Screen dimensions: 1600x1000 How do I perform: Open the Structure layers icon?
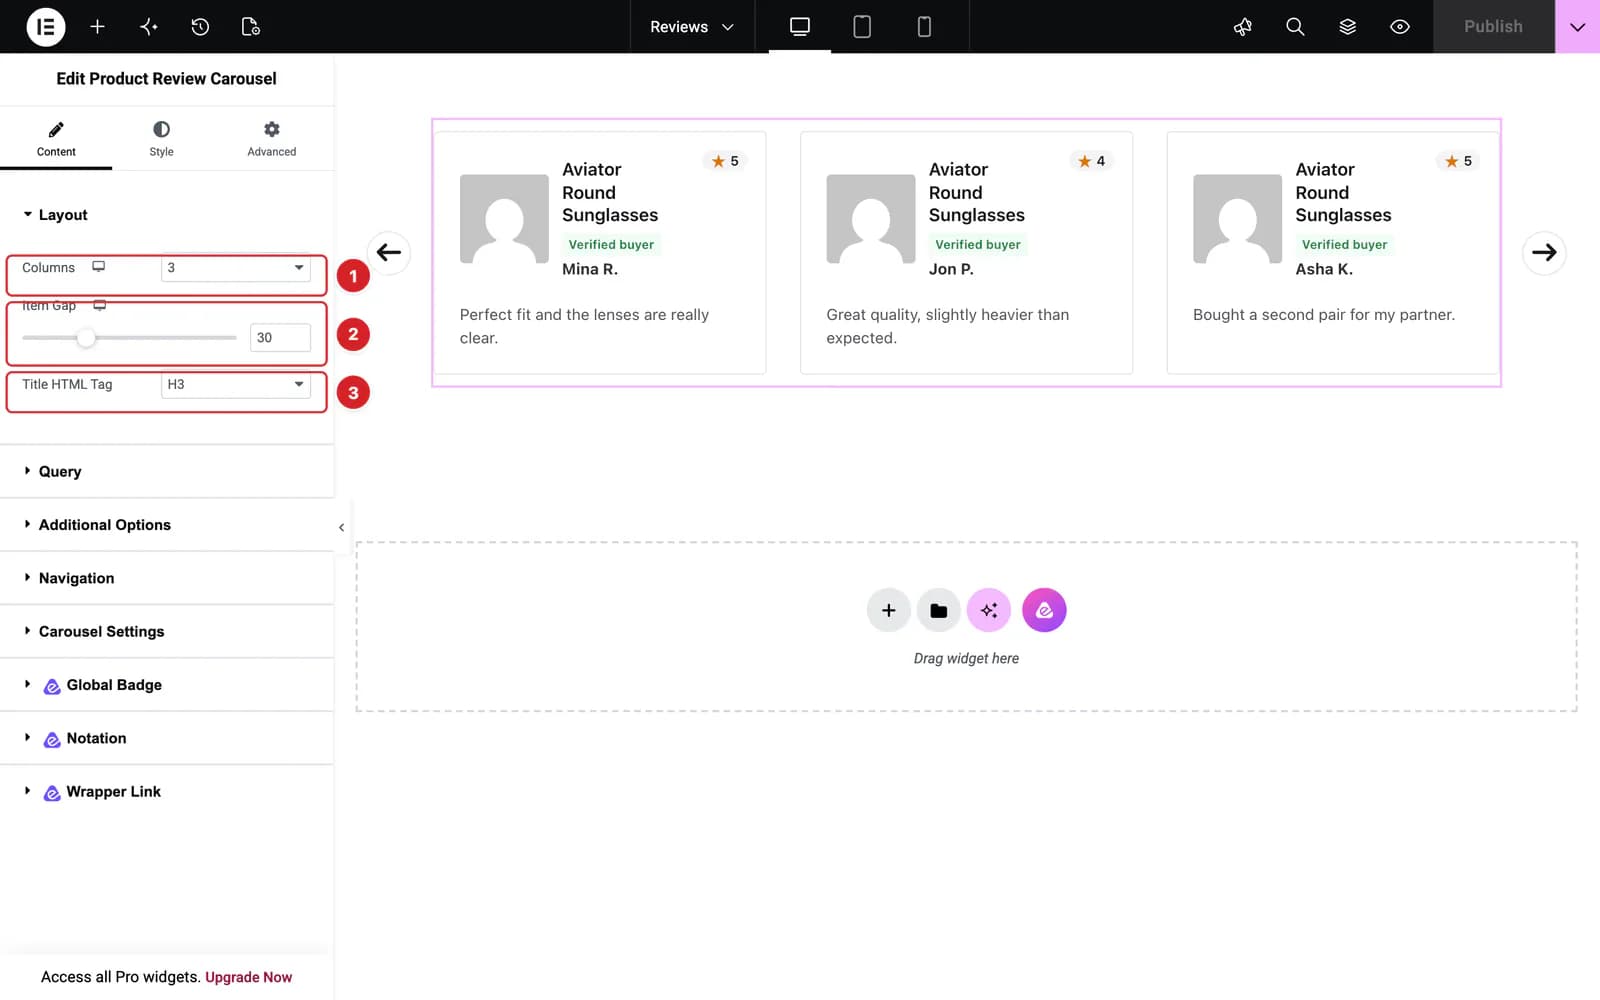[x=1348, y=27]
